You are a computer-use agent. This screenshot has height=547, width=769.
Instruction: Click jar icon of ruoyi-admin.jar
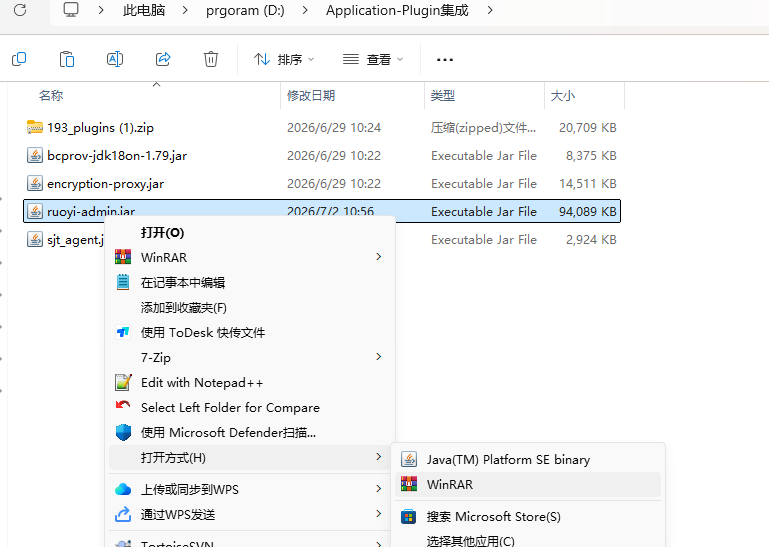tap(34, 211)
